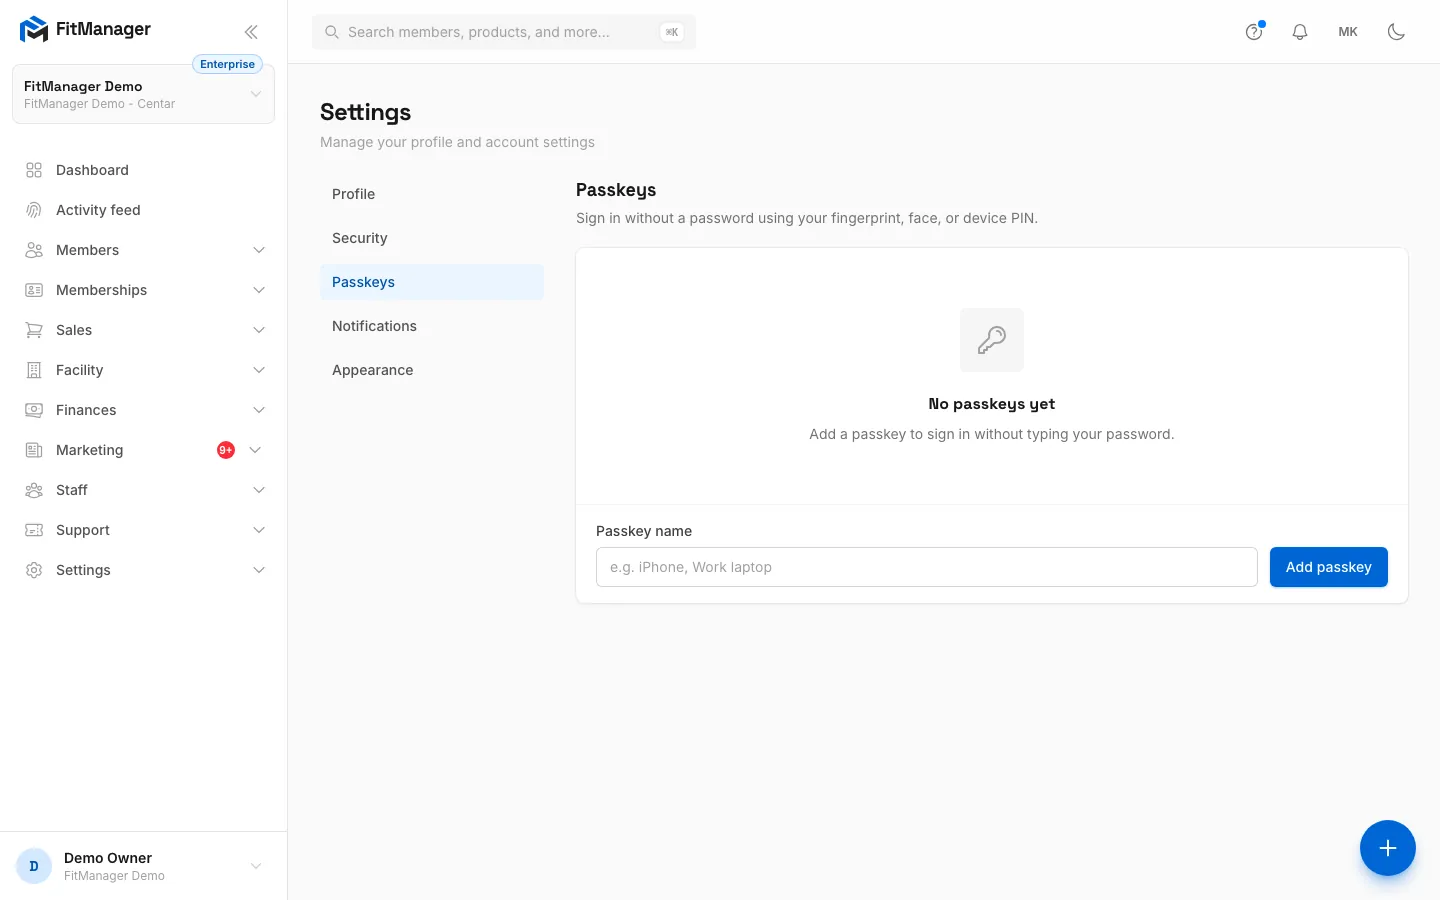Click the FitManager logo icon

[34, 30]
